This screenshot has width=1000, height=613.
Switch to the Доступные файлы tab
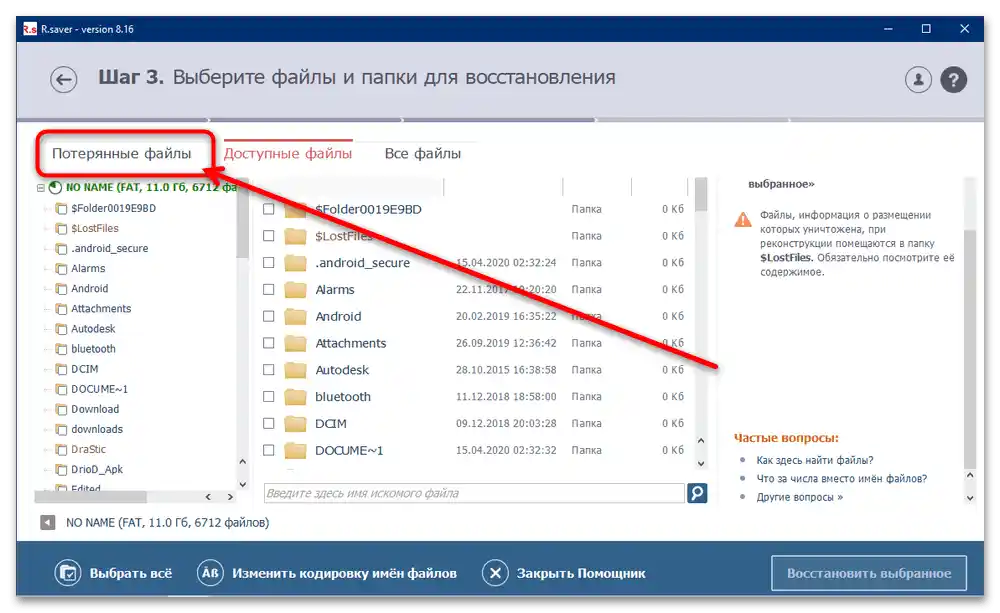[x=288, y=153]
